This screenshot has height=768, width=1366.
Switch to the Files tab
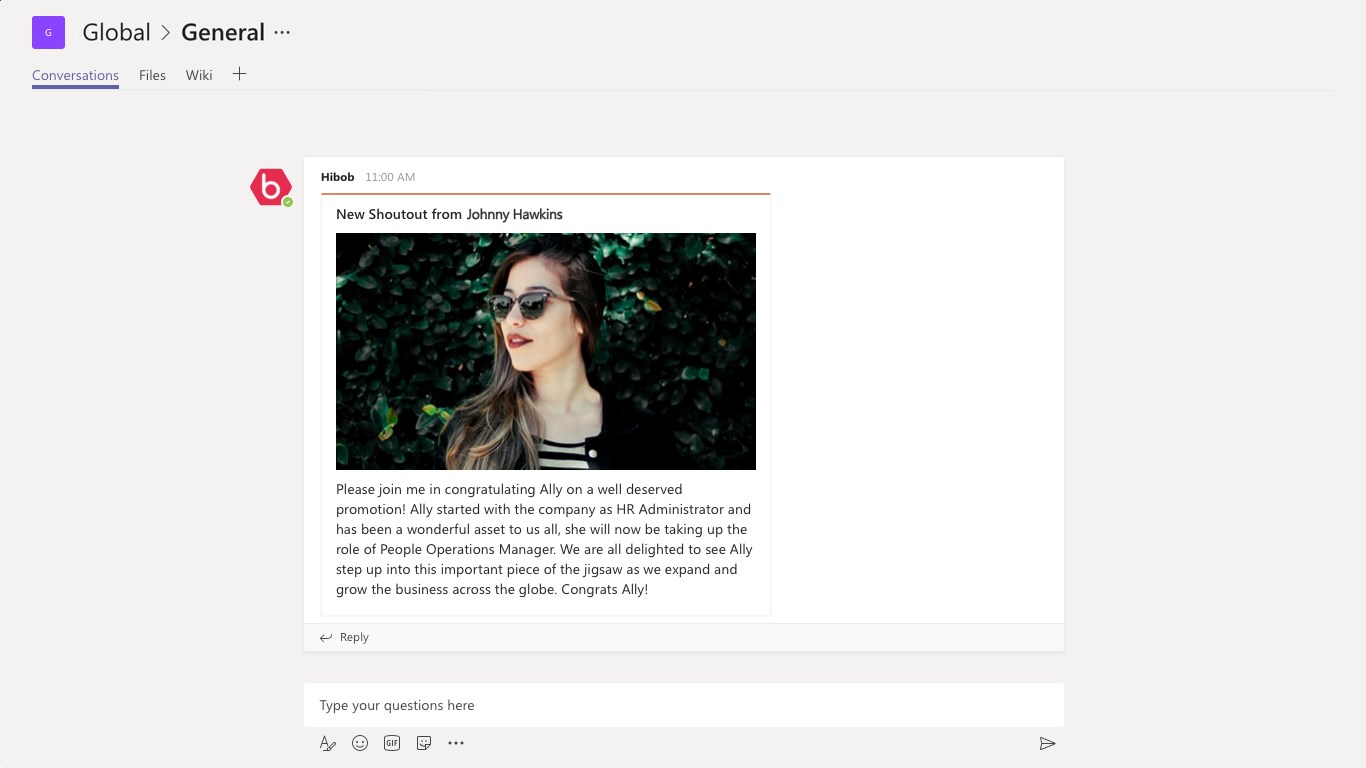coord(152,75)
